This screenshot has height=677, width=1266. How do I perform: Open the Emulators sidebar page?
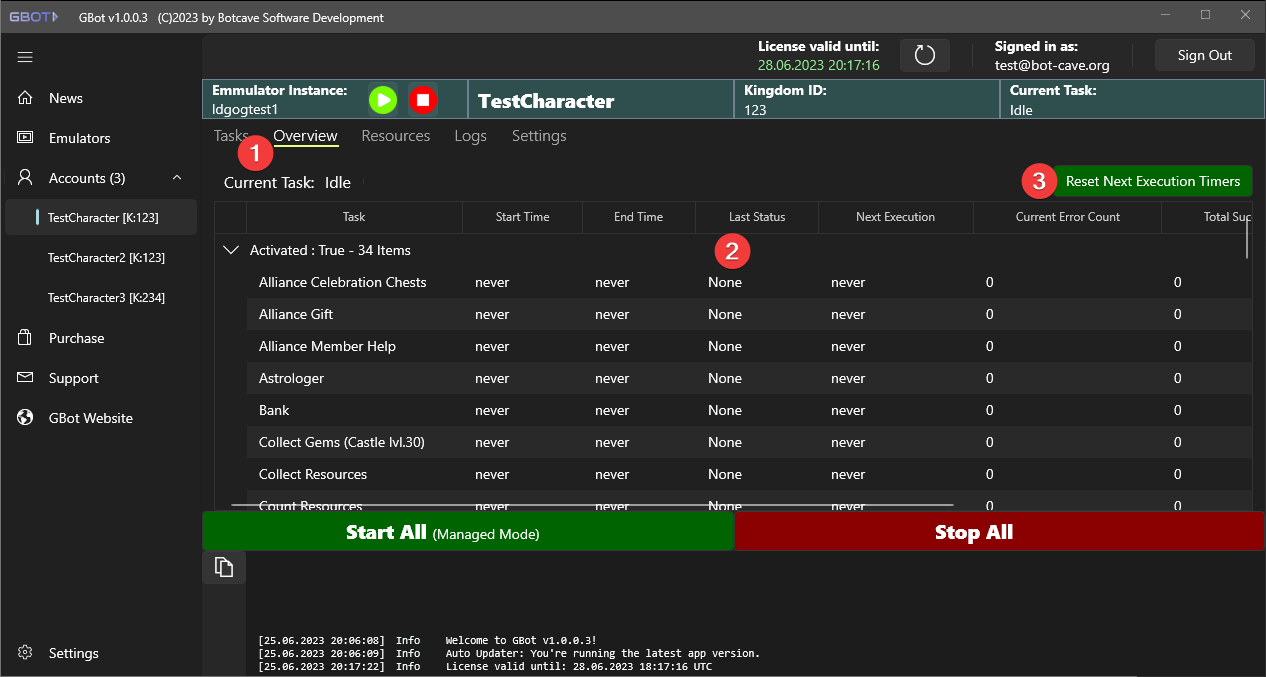pyautogui.click(x=79, y=138)
